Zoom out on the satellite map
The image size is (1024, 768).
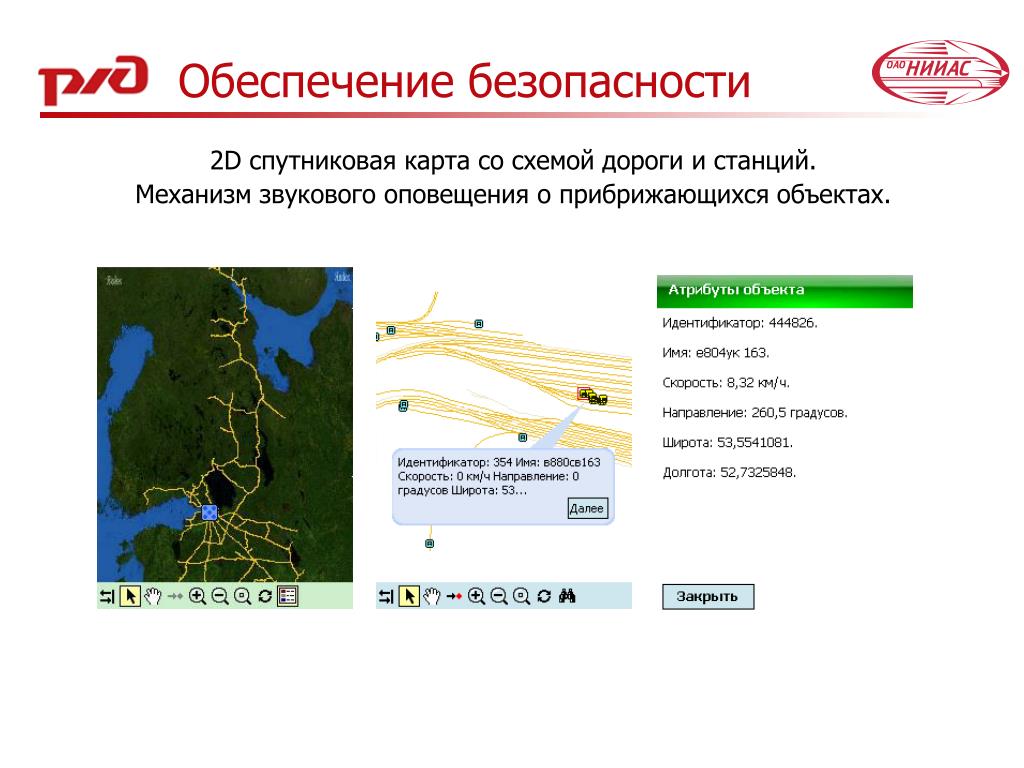220,596
